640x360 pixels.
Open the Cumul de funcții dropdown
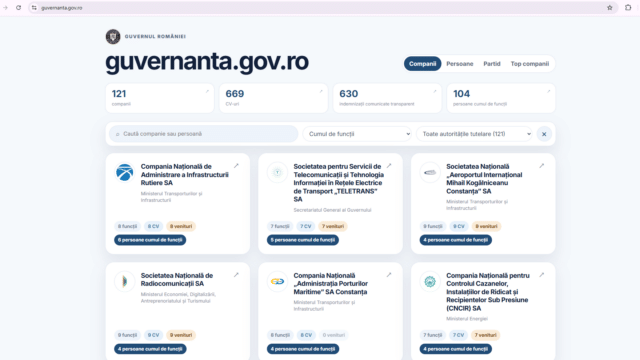(x=357, y=134)
